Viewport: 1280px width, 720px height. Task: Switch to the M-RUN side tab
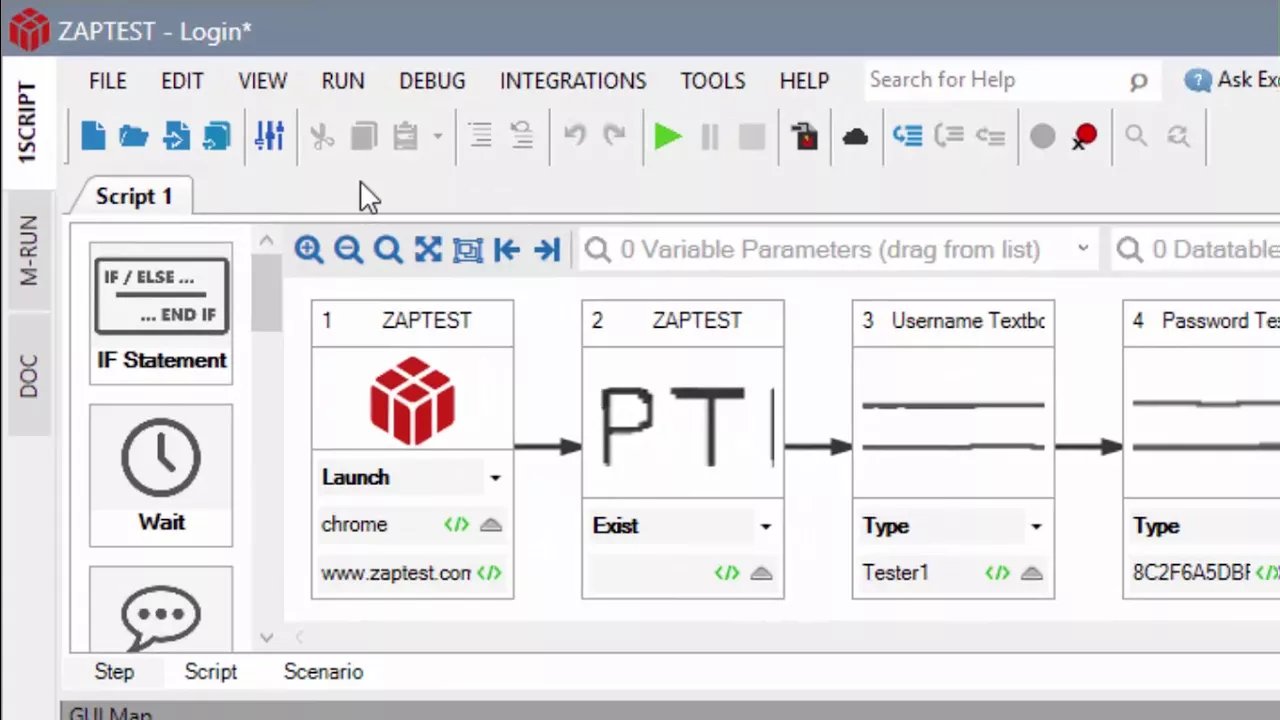pos(27,251)
